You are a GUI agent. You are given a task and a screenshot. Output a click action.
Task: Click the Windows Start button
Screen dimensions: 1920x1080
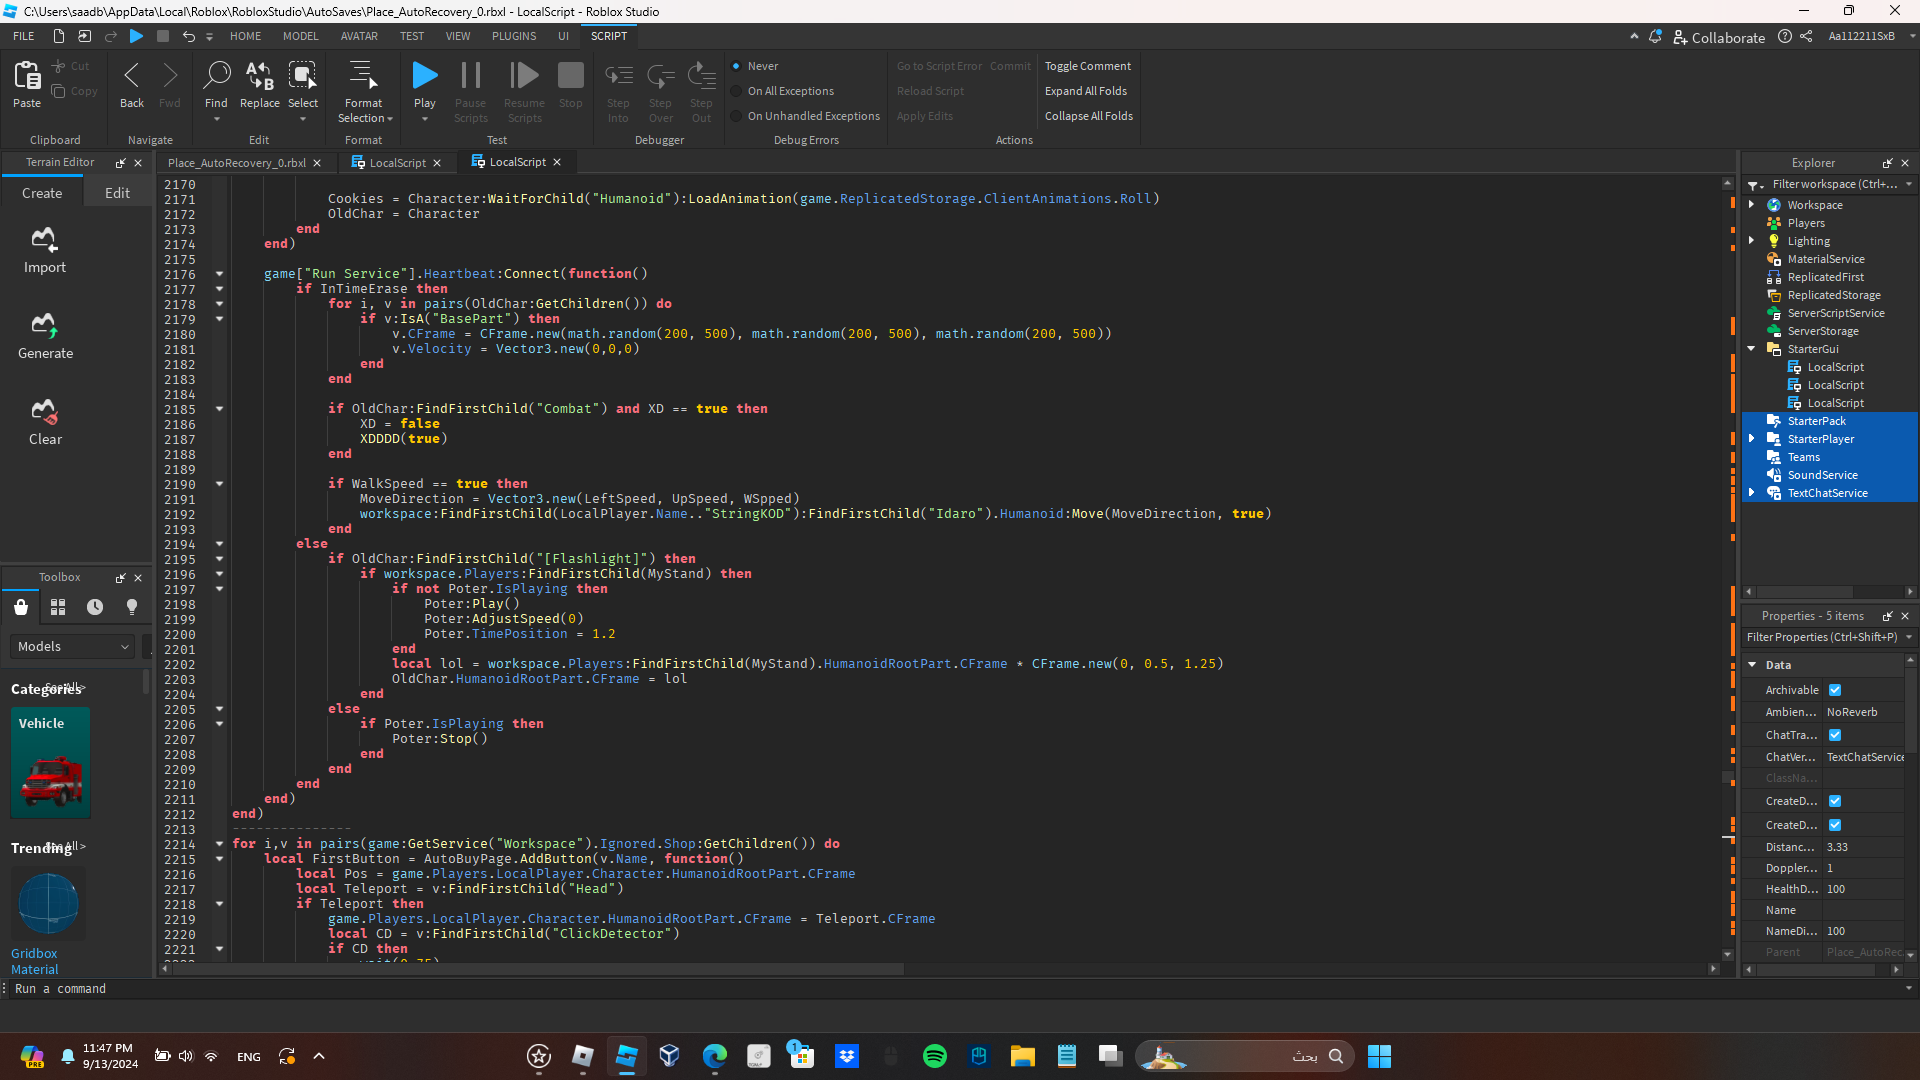(1379, 1056)
